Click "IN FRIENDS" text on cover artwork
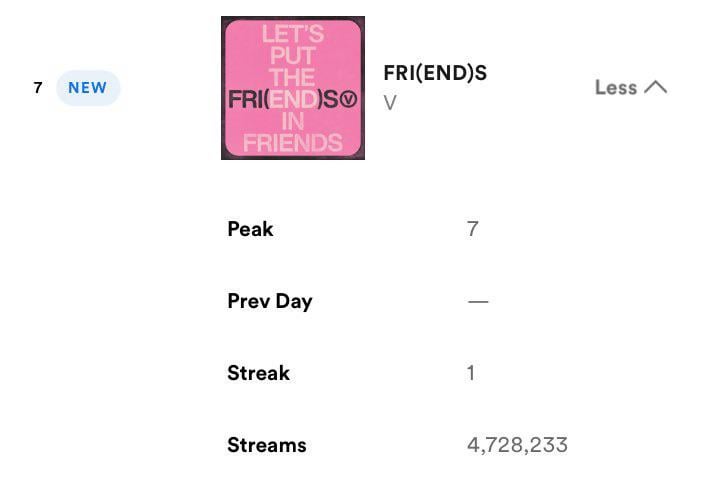 tap(292, 133)
